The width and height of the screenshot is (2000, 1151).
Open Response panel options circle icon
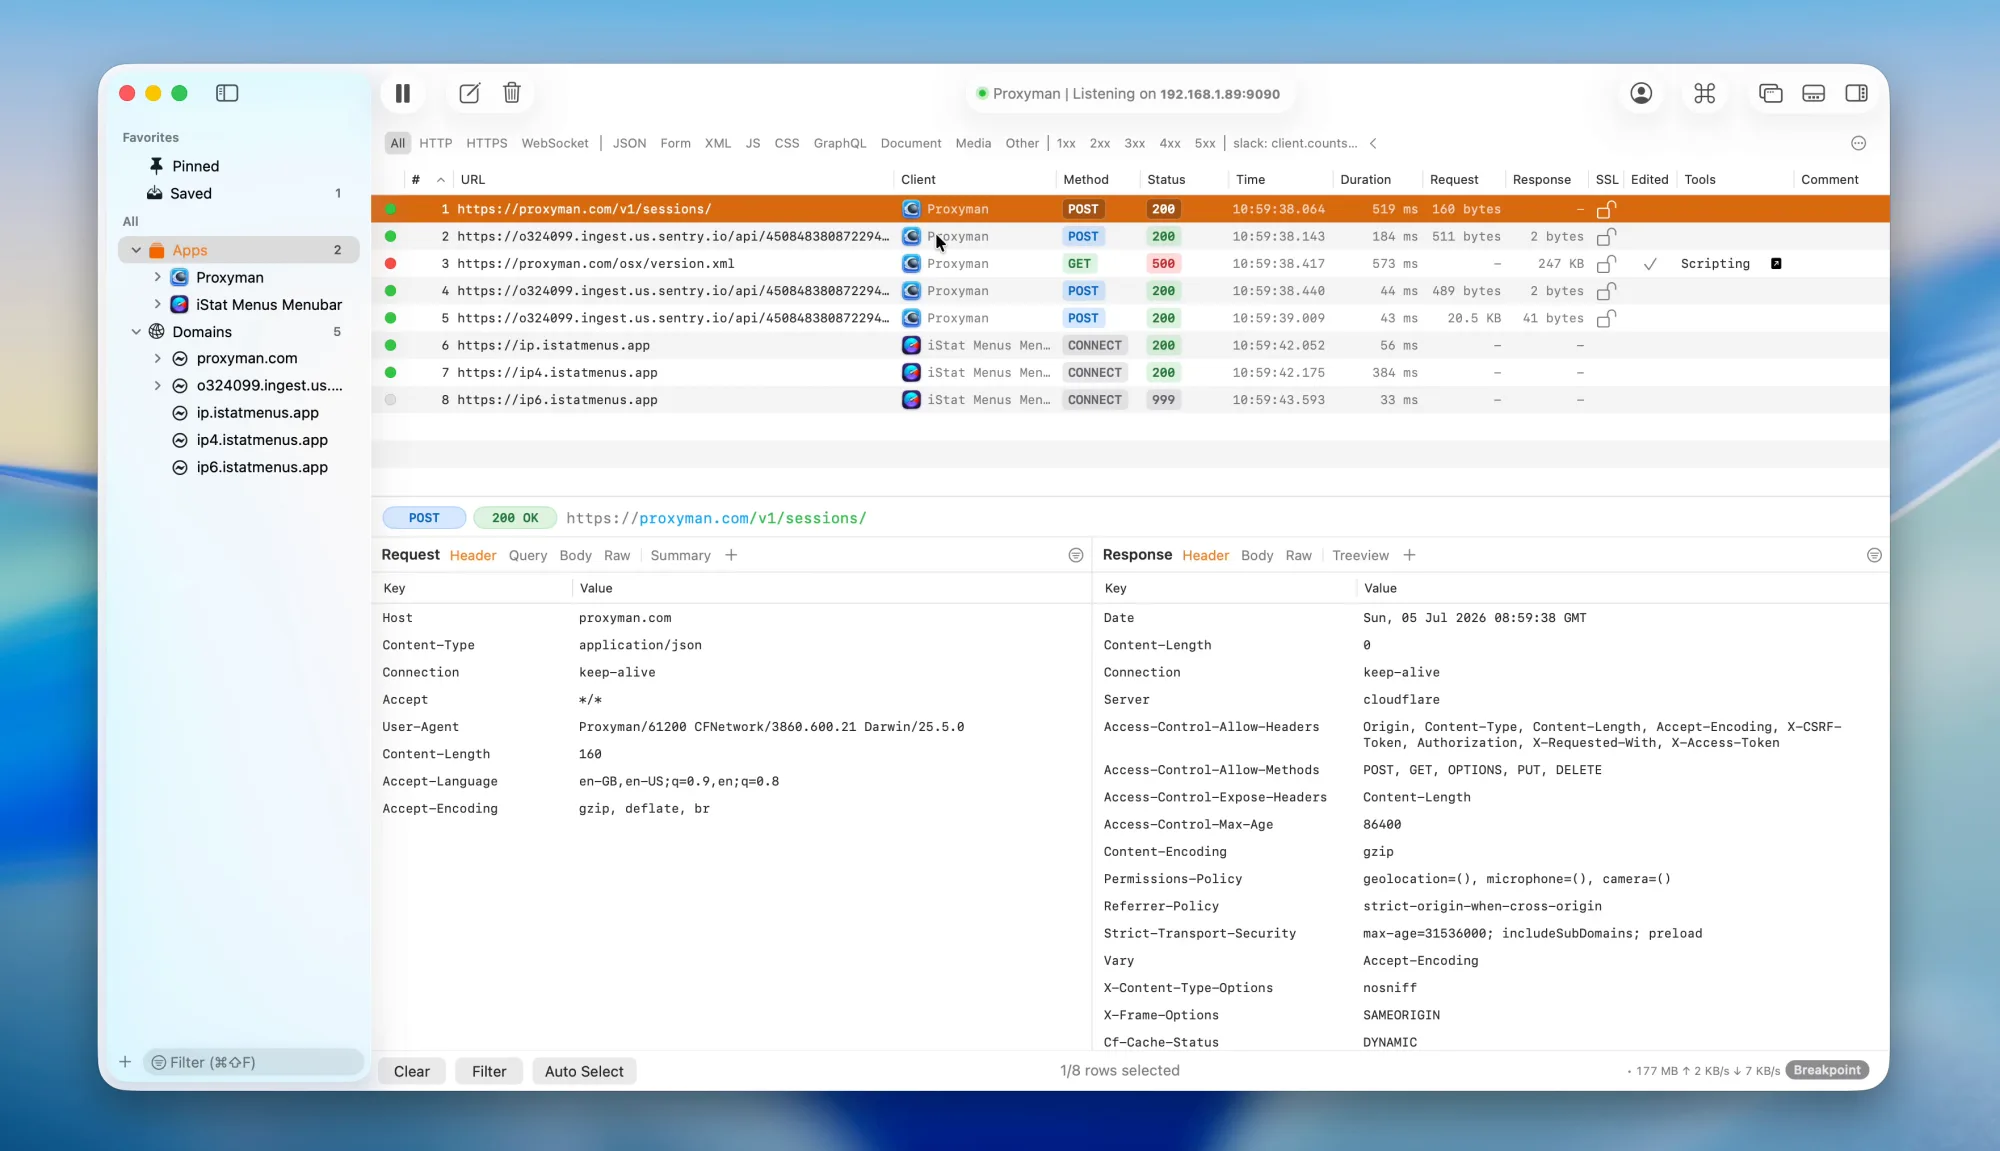tap(1874, 555)
